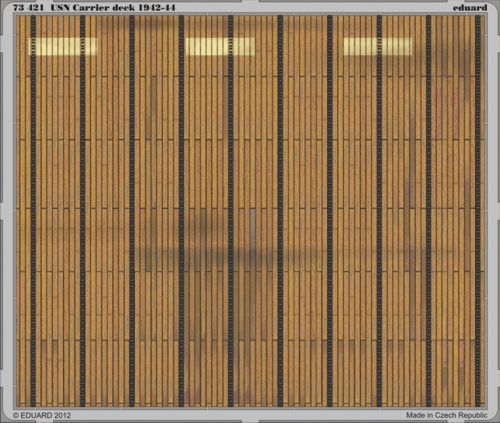The width and height of the screenshot is (500, 423).
Task: Click the leftmost black tie-down strip
Action: [33, 211]
